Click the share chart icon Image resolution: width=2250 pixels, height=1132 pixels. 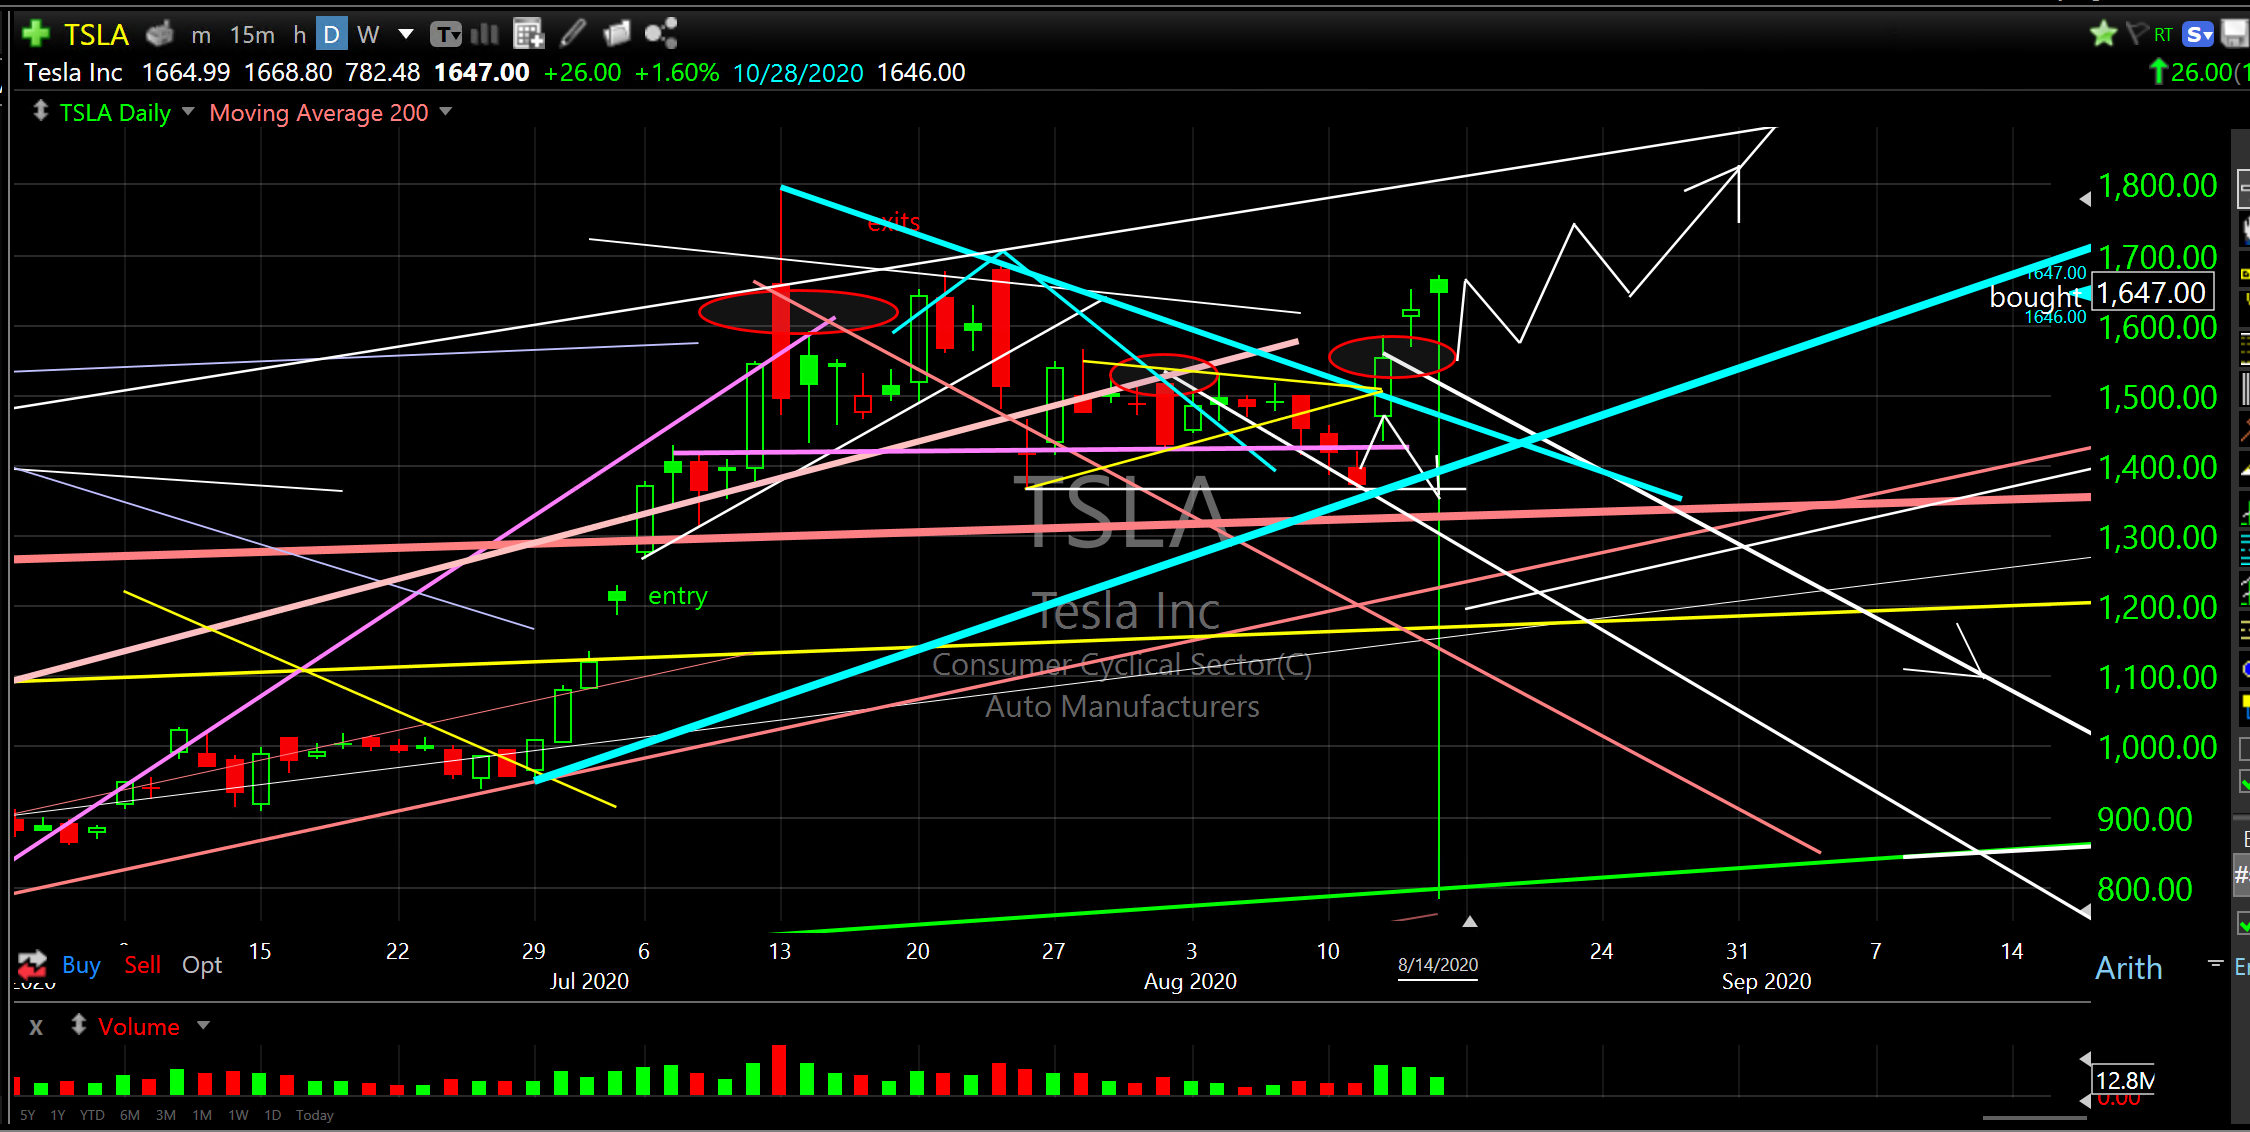click(x=661, y=34)
